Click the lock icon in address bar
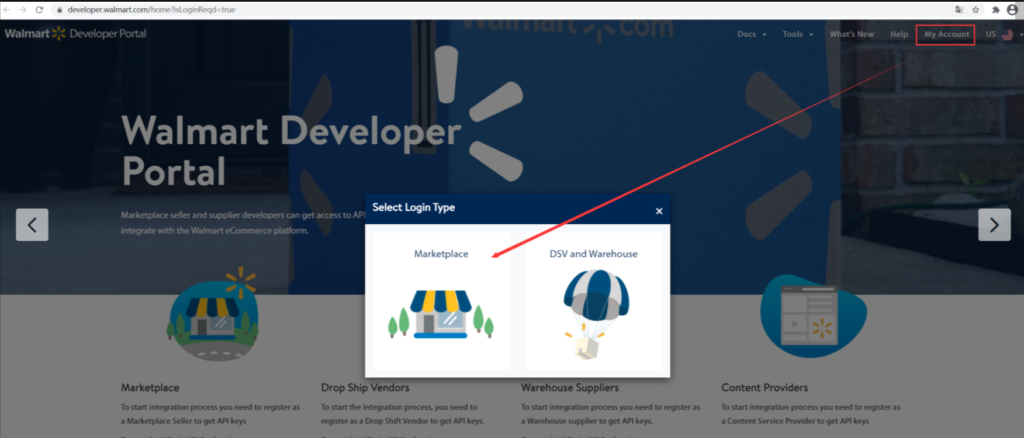The image size is (1024, 438). pos(59,10)
